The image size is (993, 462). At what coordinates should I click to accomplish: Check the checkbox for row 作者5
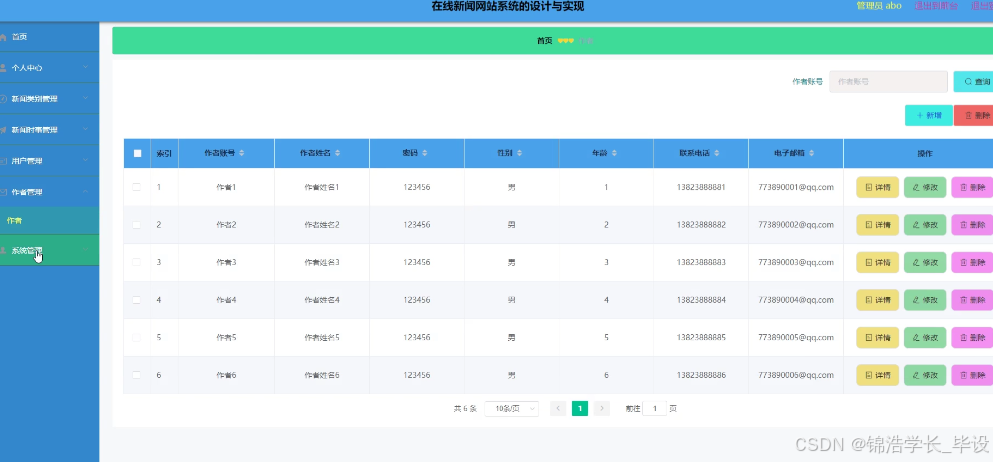[x=136, y=337]
